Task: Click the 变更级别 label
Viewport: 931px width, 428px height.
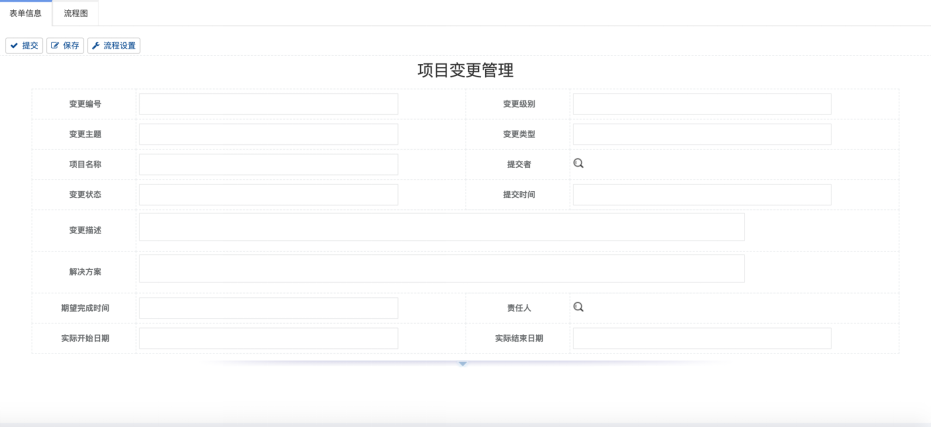Action: click(519, 104)
